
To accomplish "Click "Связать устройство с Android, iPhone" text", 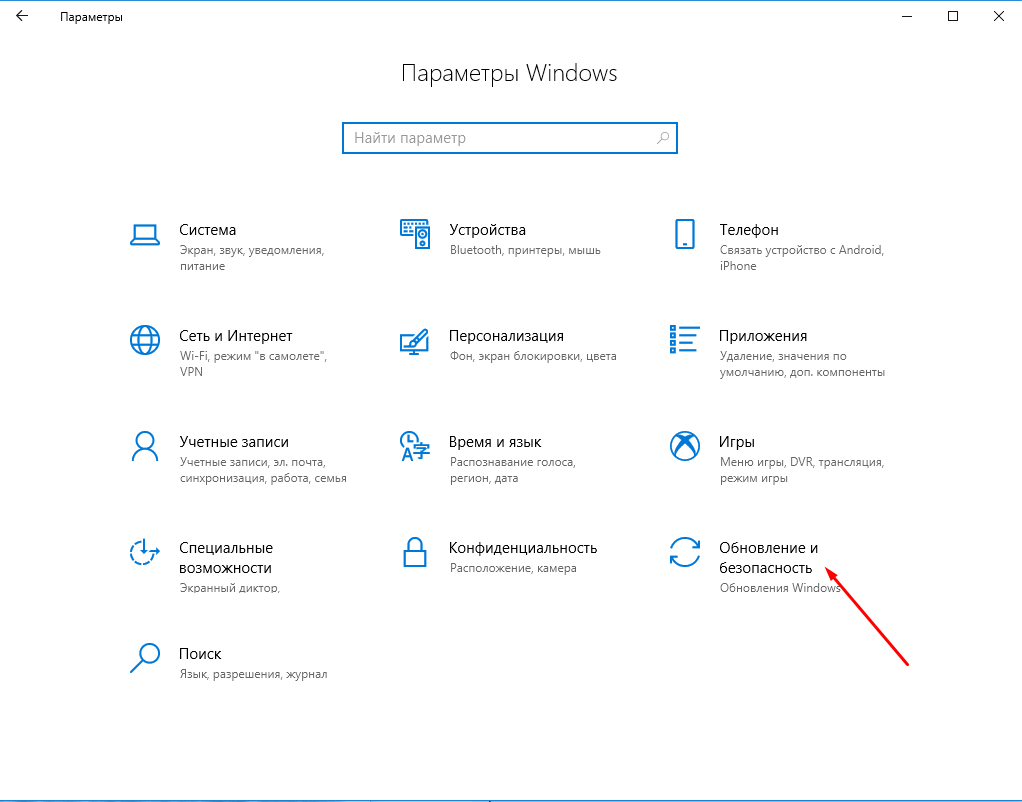I will (802, 258).
